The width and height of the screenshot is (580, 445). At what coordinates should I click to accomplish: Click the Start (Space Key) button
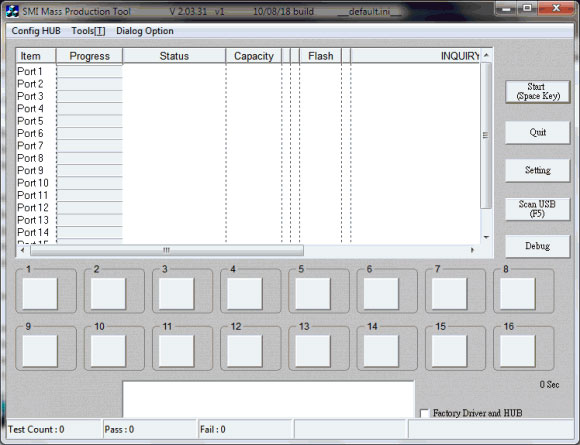pyautogui.click(x=537, y=91)
